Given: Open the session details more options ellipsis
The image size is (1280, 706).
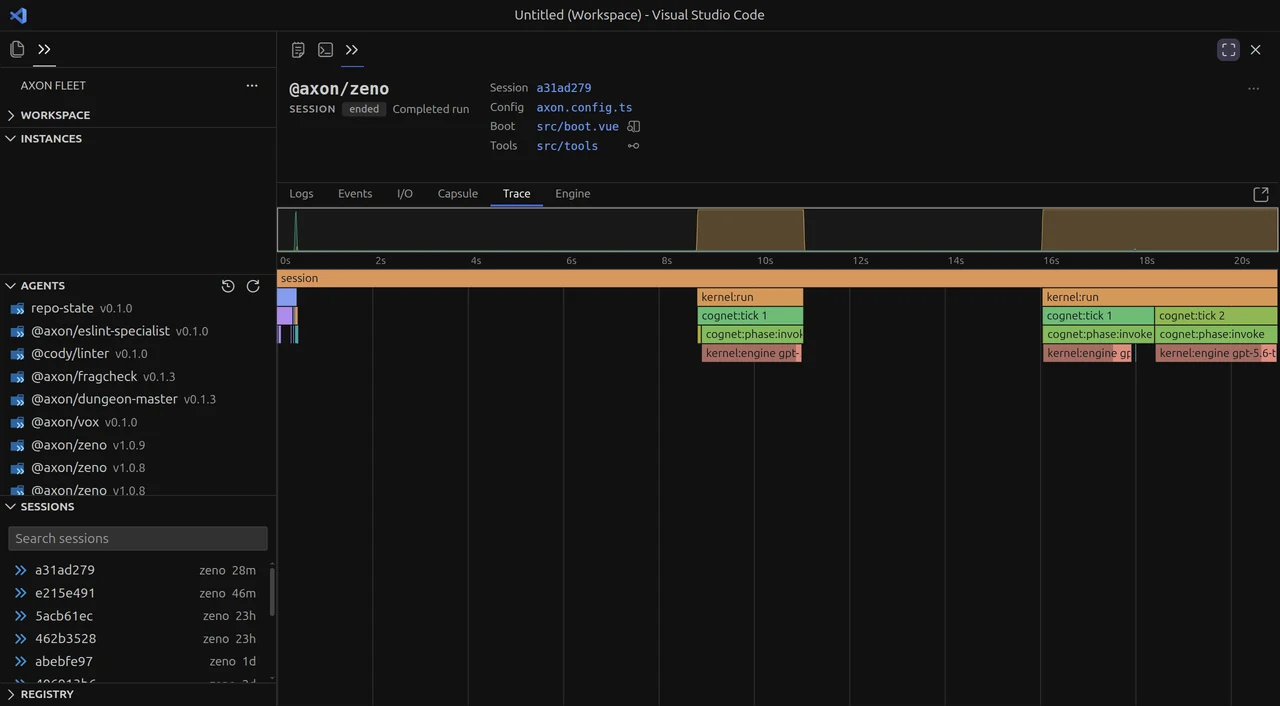Looking at the screenshot, I should pos(1253,89).
